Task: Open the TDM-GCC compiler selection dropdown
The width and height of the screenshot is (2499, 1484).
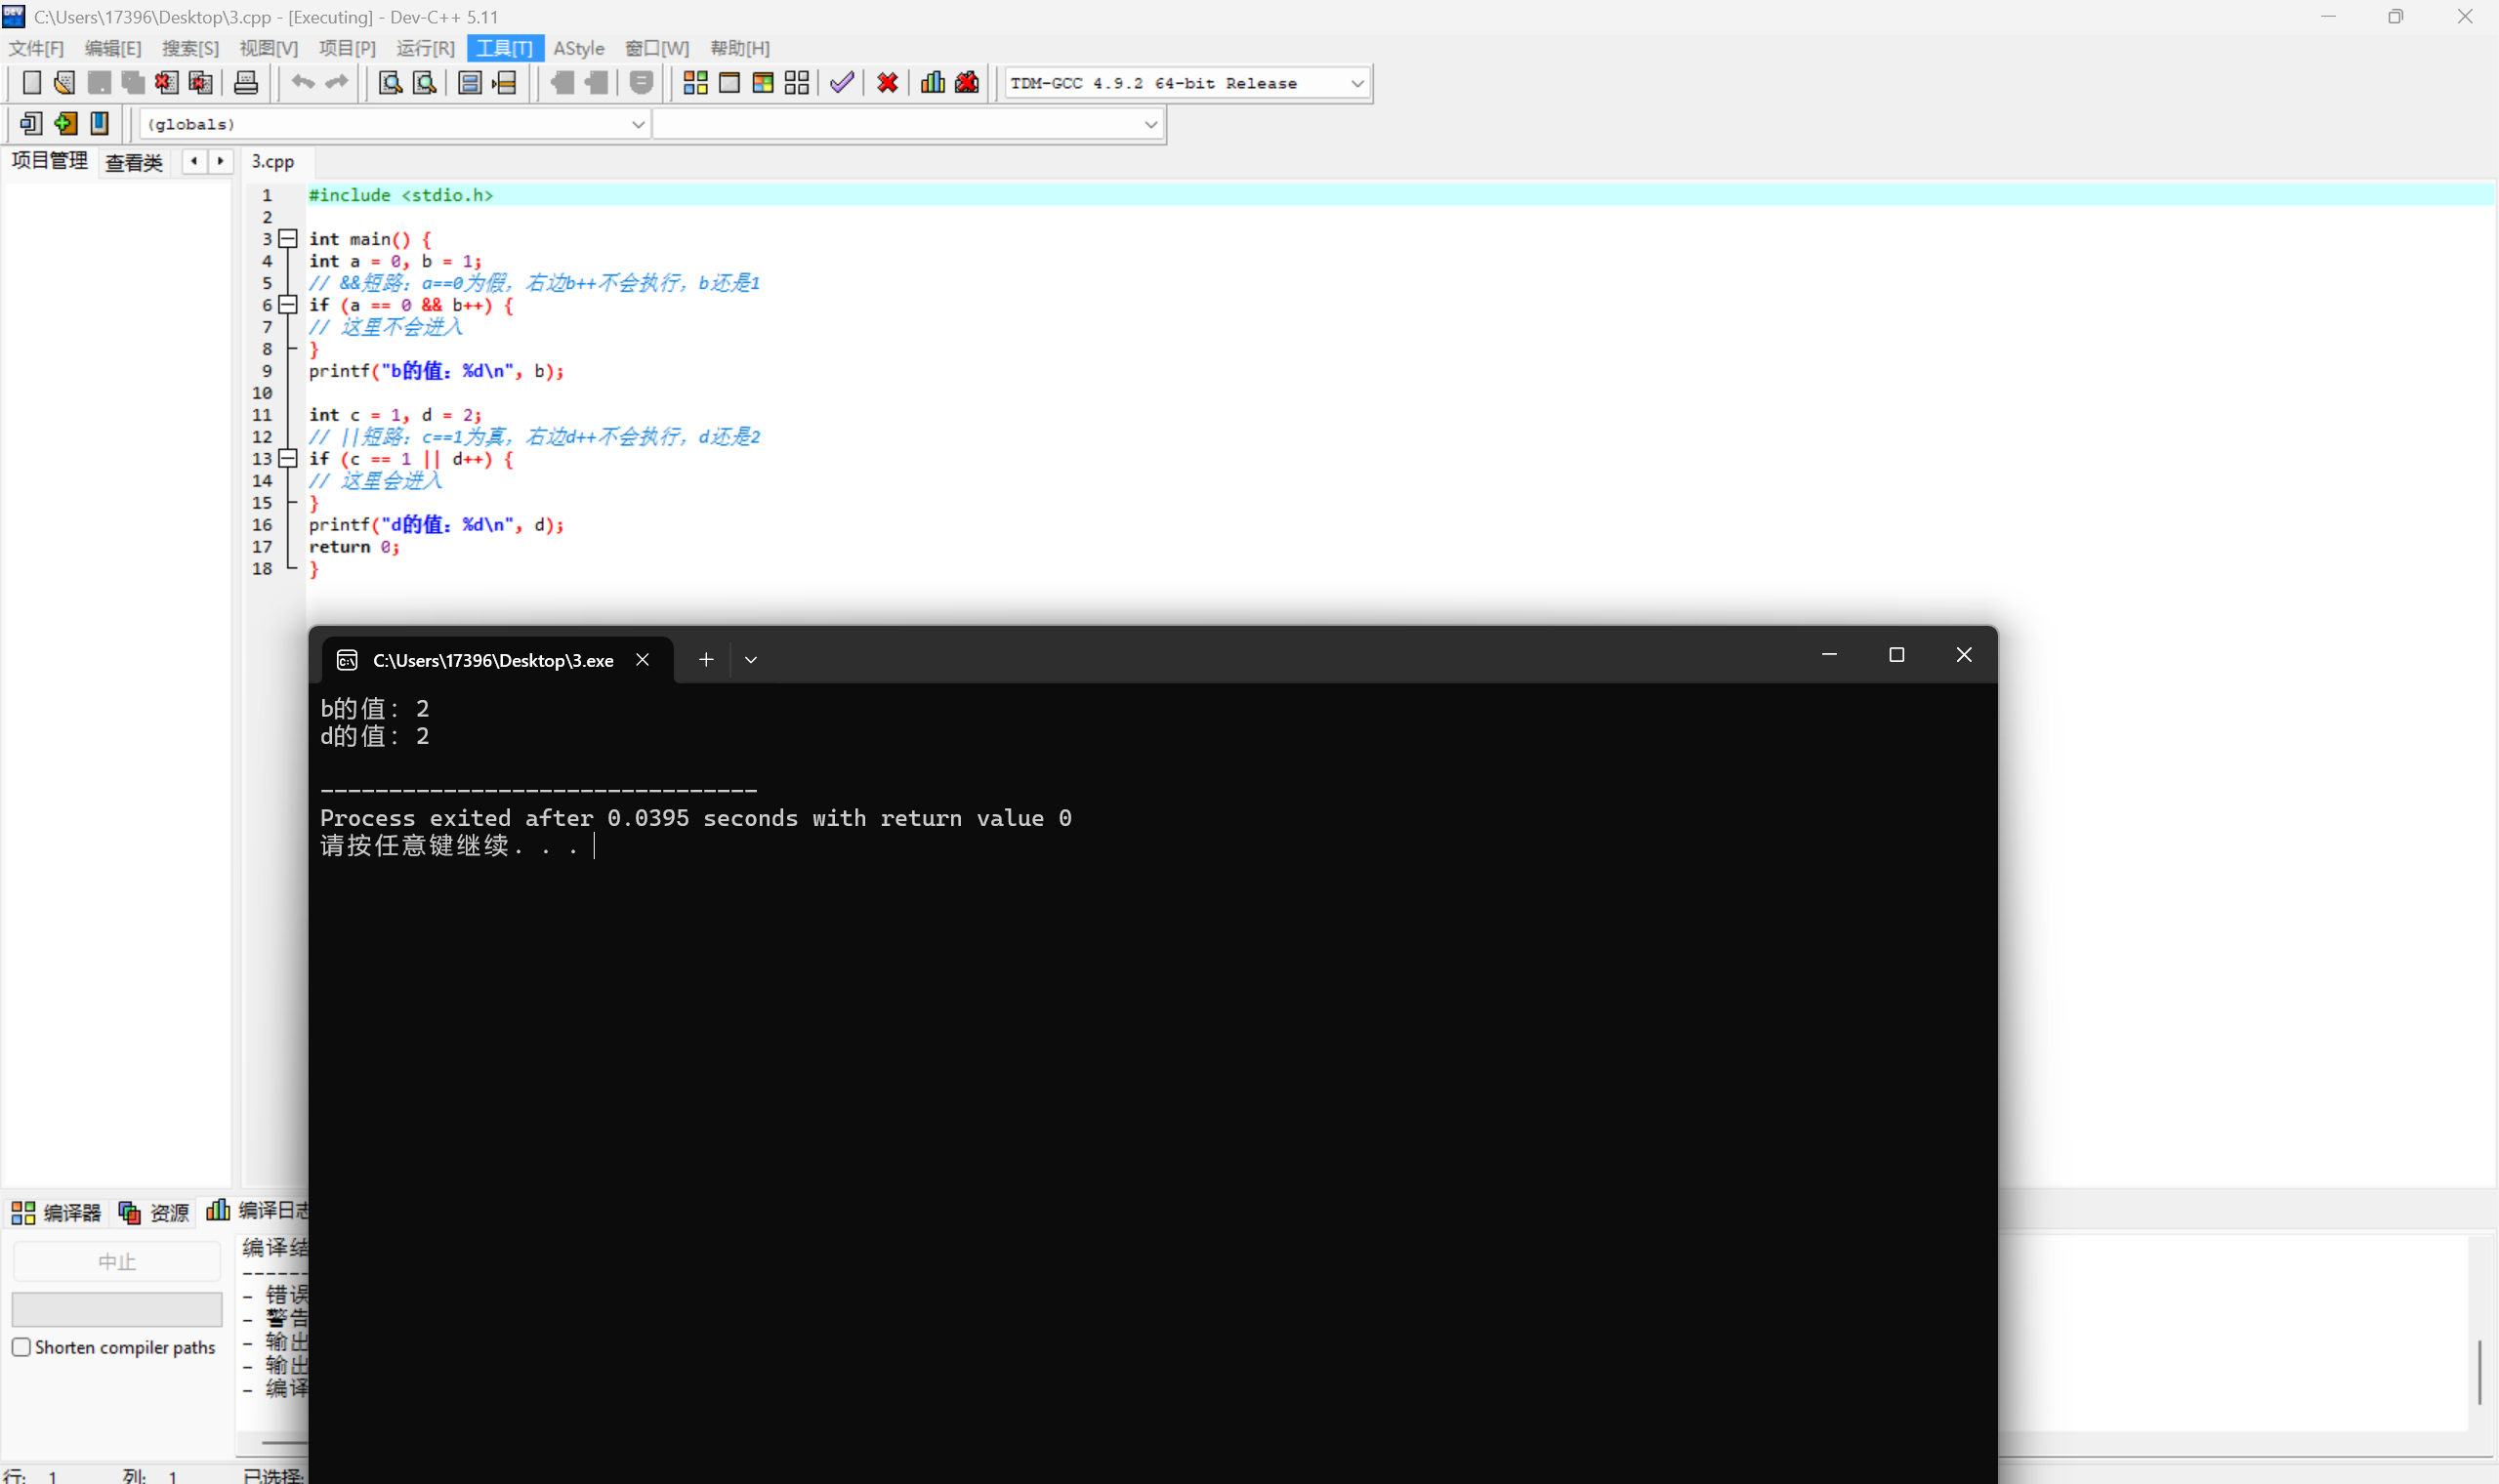Action: [1357, 83]
